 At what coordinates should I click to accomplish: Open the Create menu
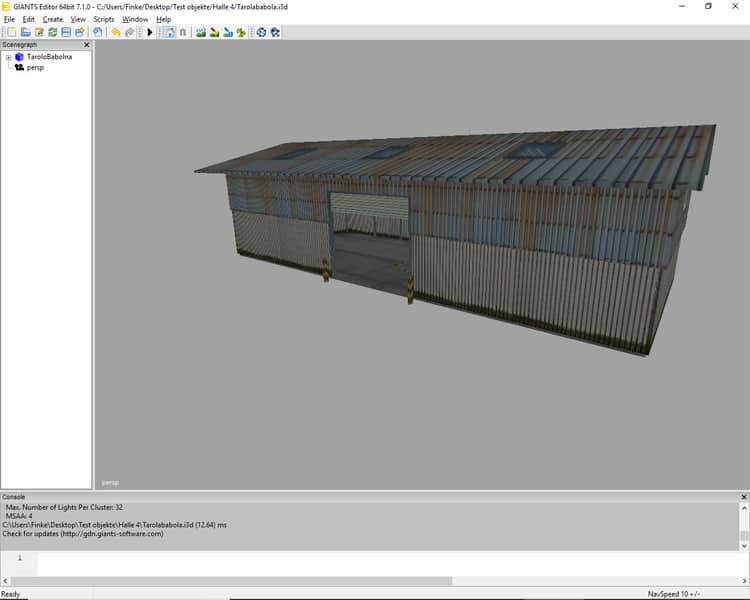[52, 19]
